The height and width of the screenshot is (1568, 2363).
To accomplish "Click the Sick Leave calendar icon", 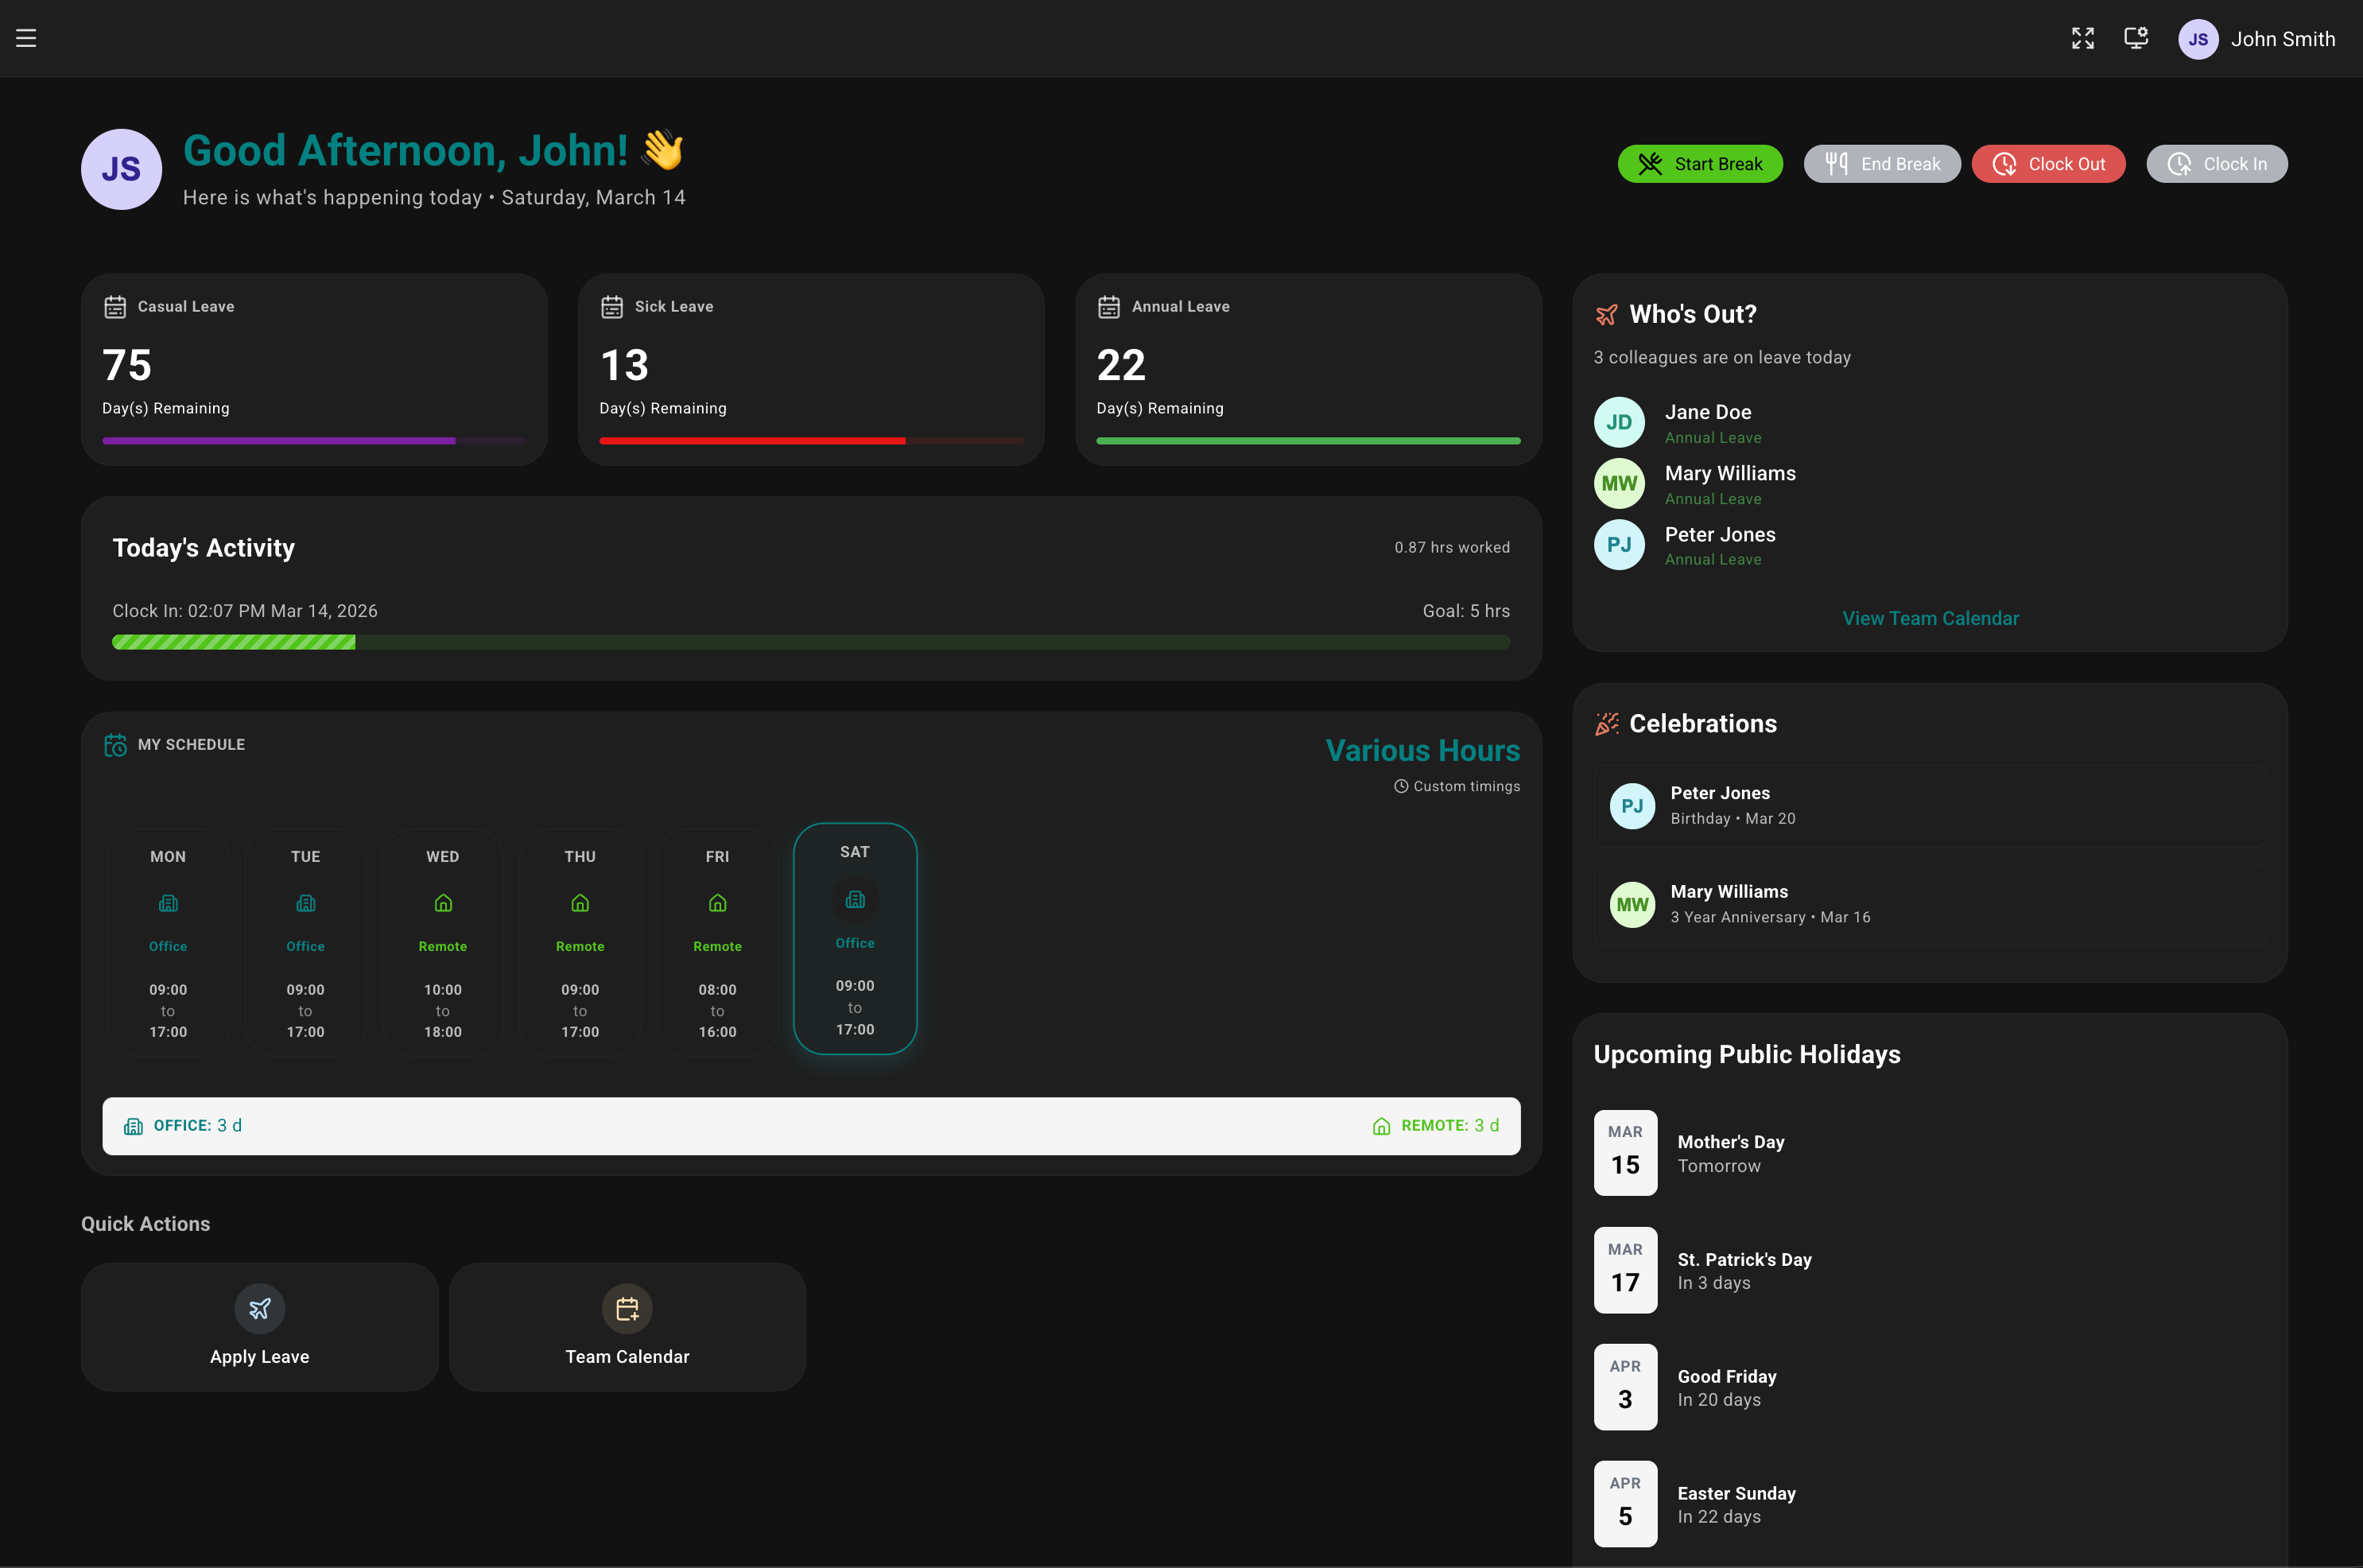I will pyautogui.click(x=612, y=307).
